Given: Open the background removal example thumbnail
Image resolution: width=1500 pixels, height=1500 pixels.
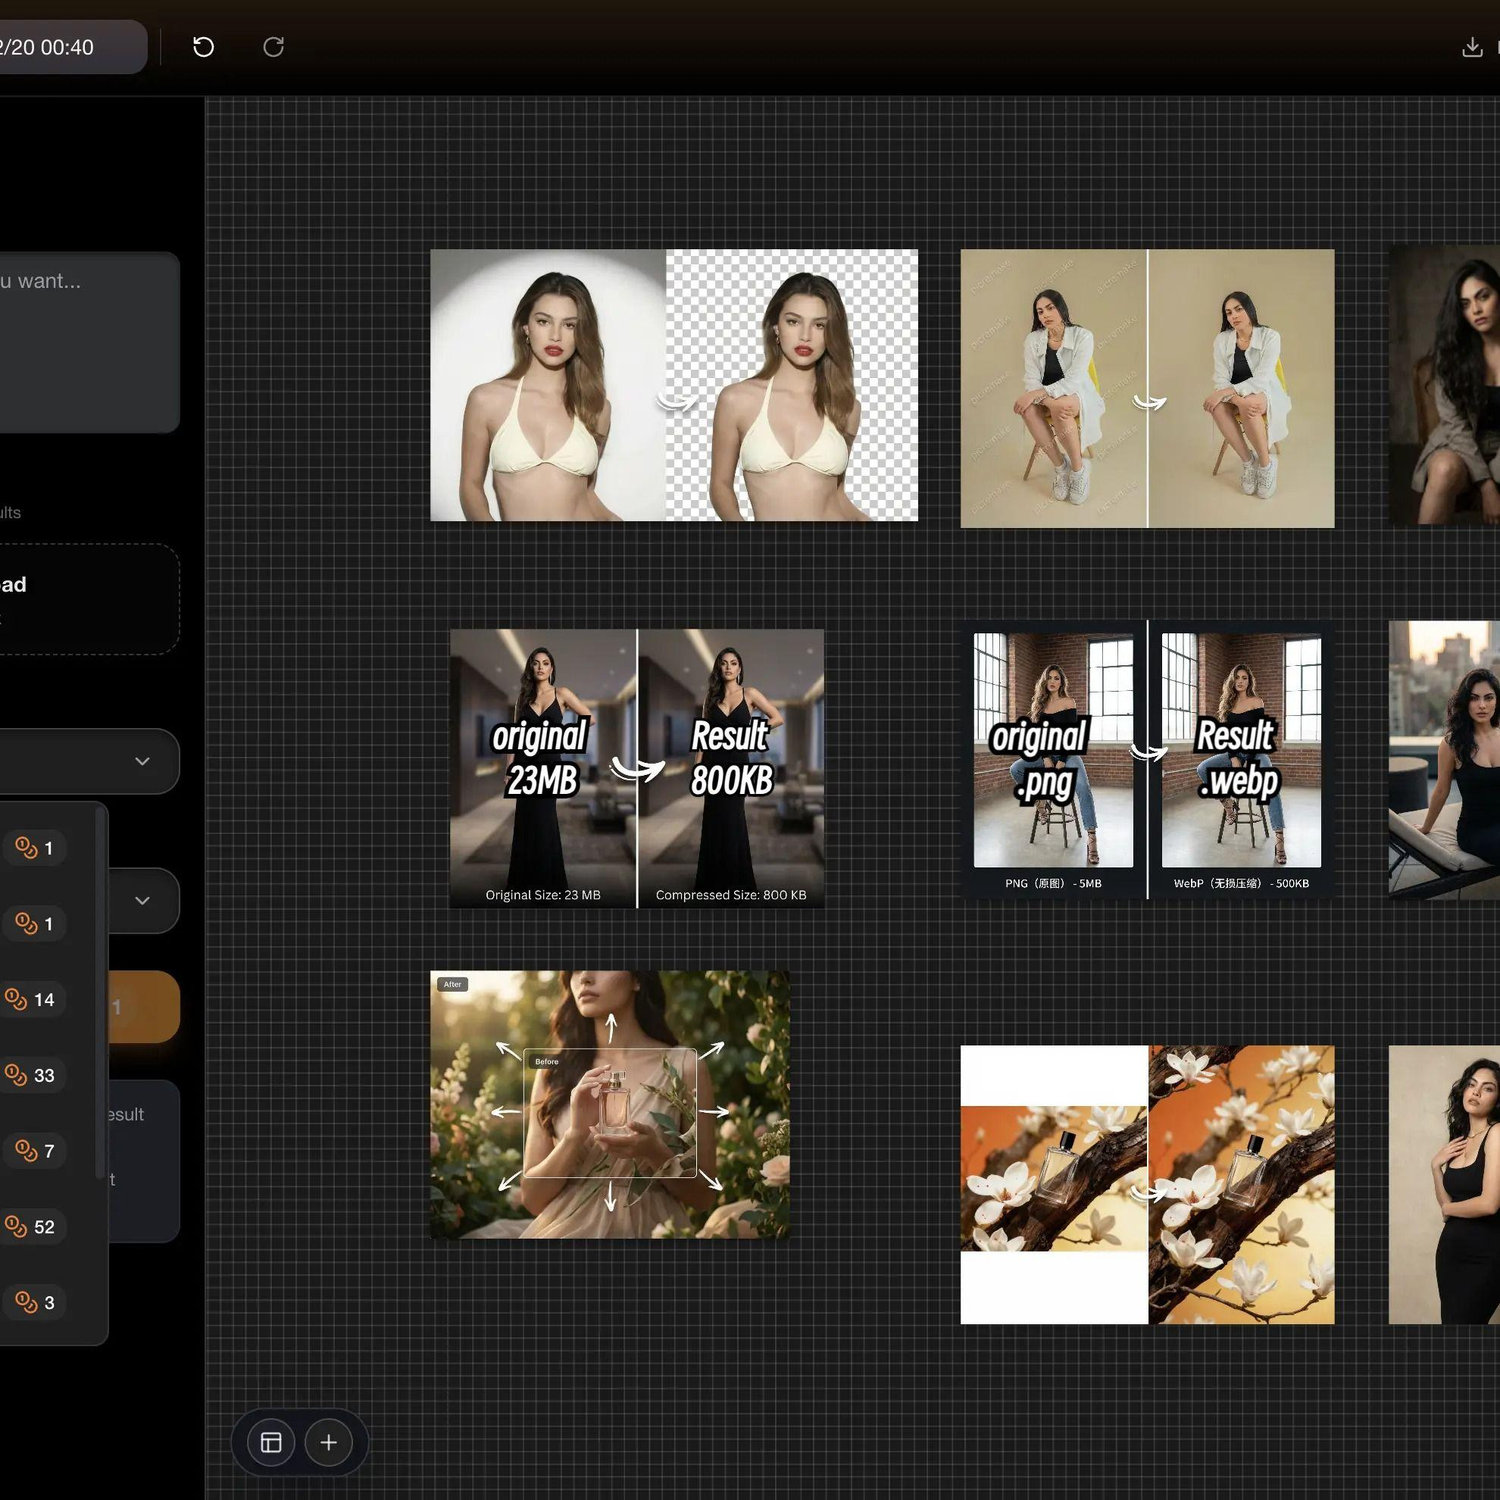Looking at the screenshot, I should click(x=674, y=385).
